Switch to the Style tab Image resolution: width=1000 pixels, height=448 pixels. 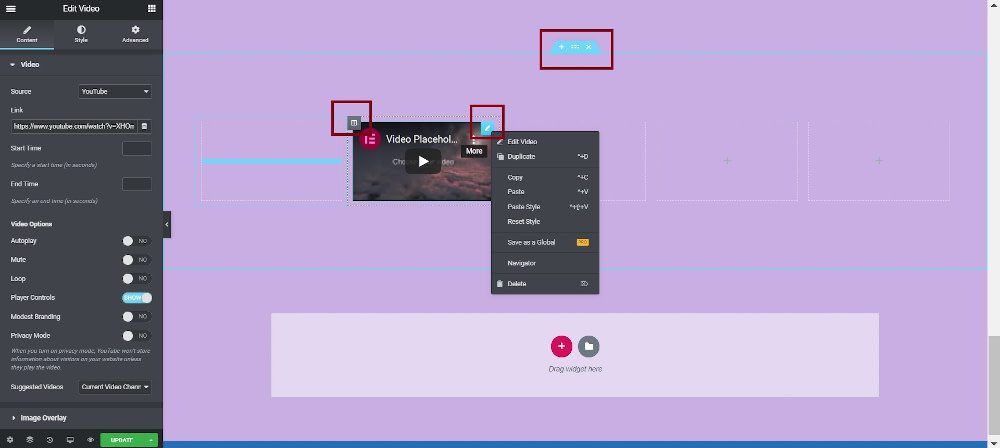(x=81, y=34)
